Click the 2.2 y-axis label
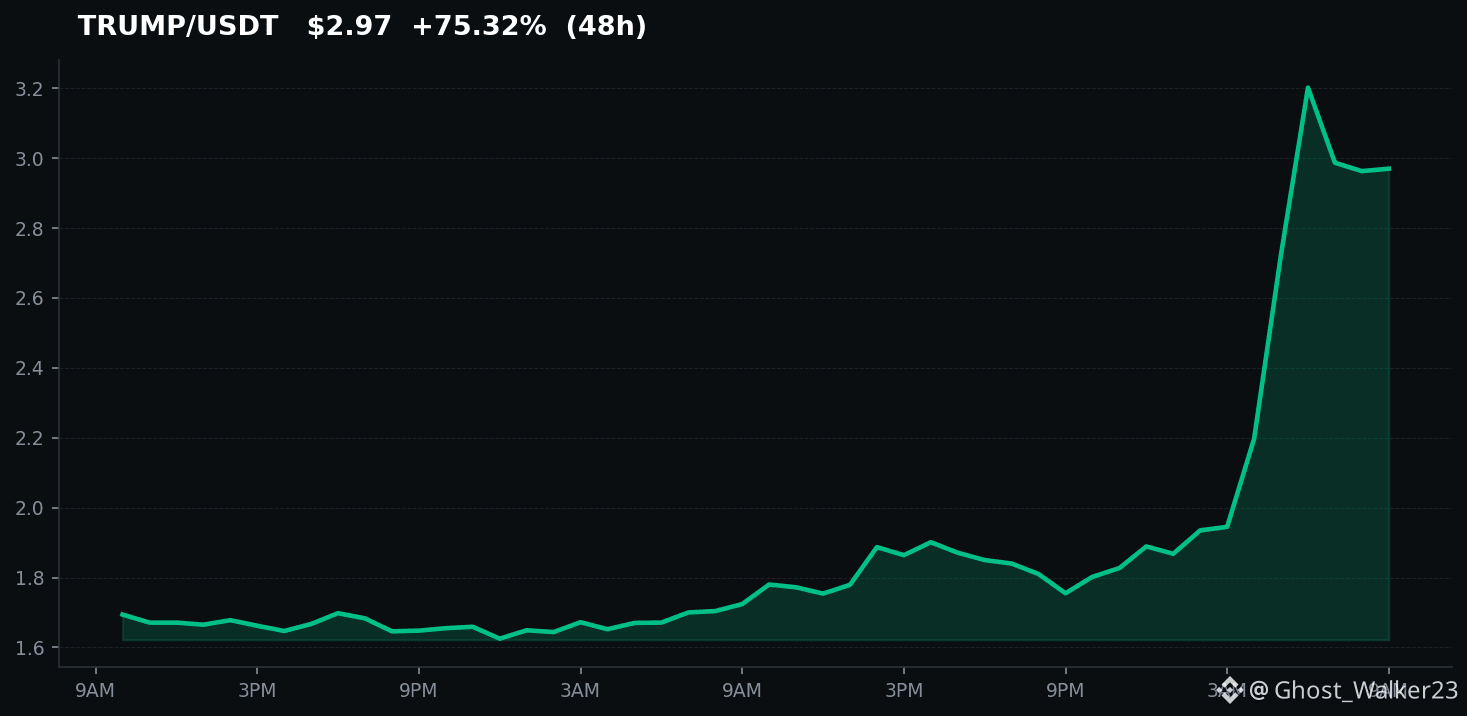 coord(31,439)
